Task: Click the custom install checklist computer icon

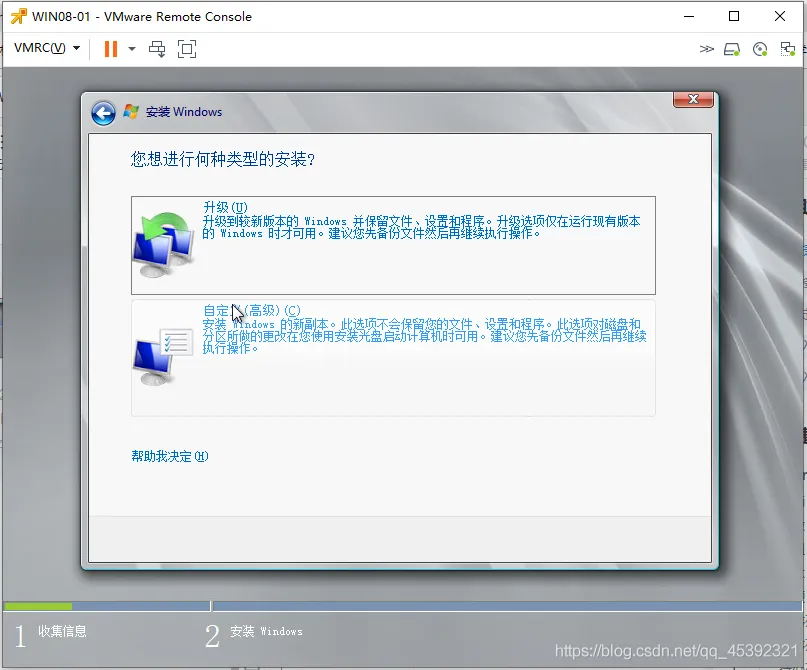Action: tap(163, 357)
